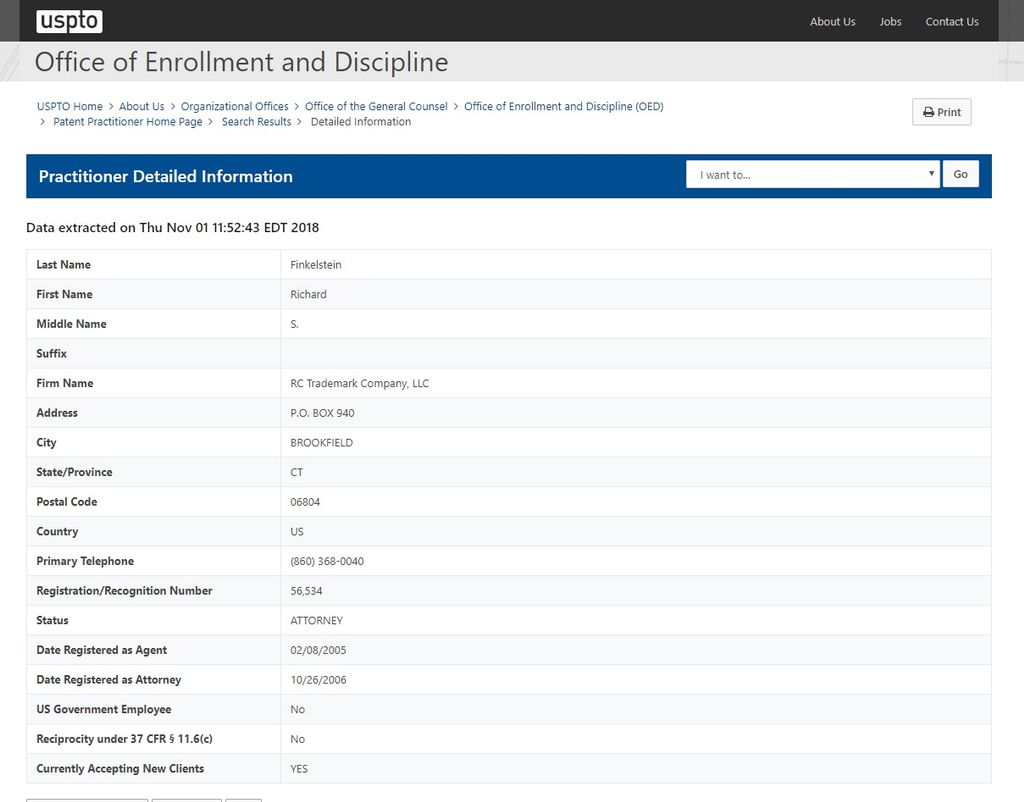This screenshot has width=1024, height=802.
Task: Follow the Office of Enrollment and Discipline (OED) breadcrumb
Action: (x=563, y=107)
